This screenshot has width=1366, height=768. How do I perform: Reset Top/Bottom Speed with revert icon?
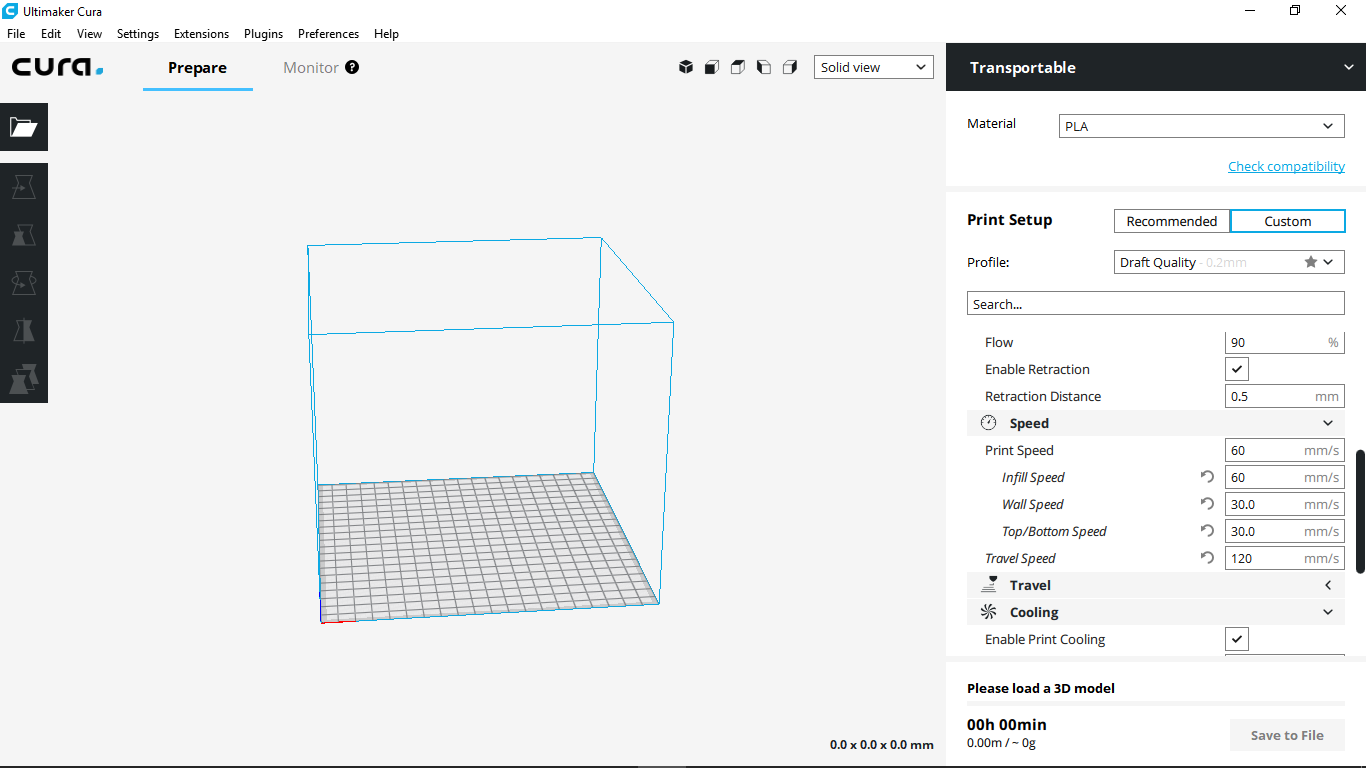[x=1207, y=531]
